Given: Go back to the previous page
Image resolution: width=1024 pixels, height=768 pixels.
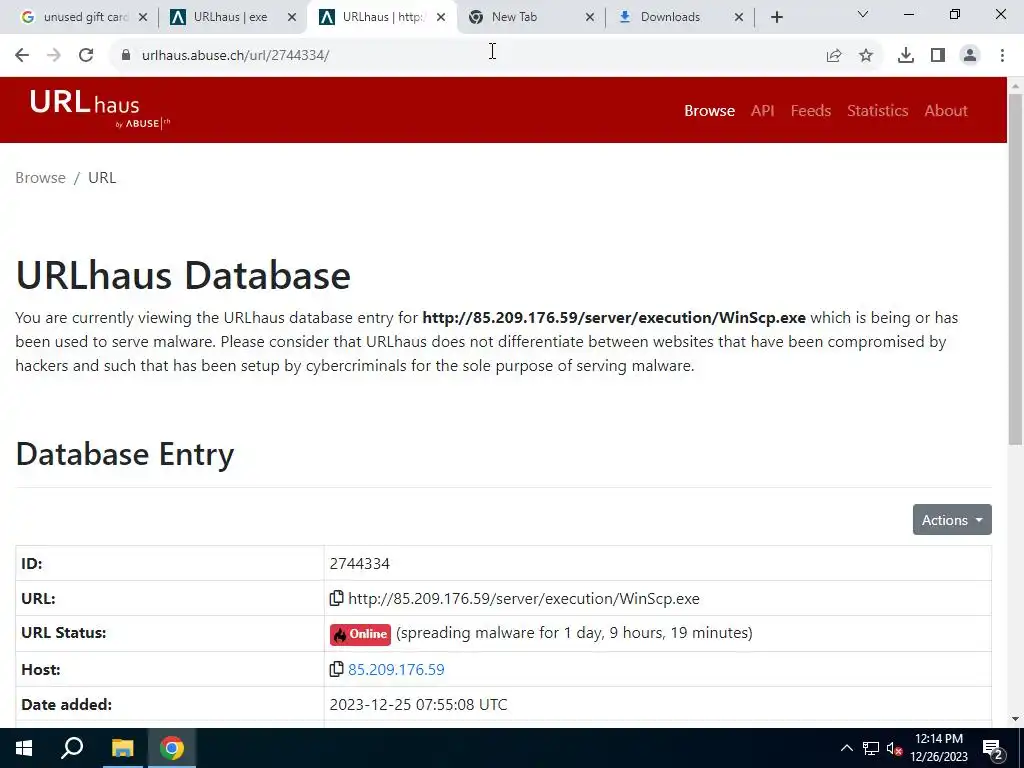Looking at the screenshot, I should point(22,55).
